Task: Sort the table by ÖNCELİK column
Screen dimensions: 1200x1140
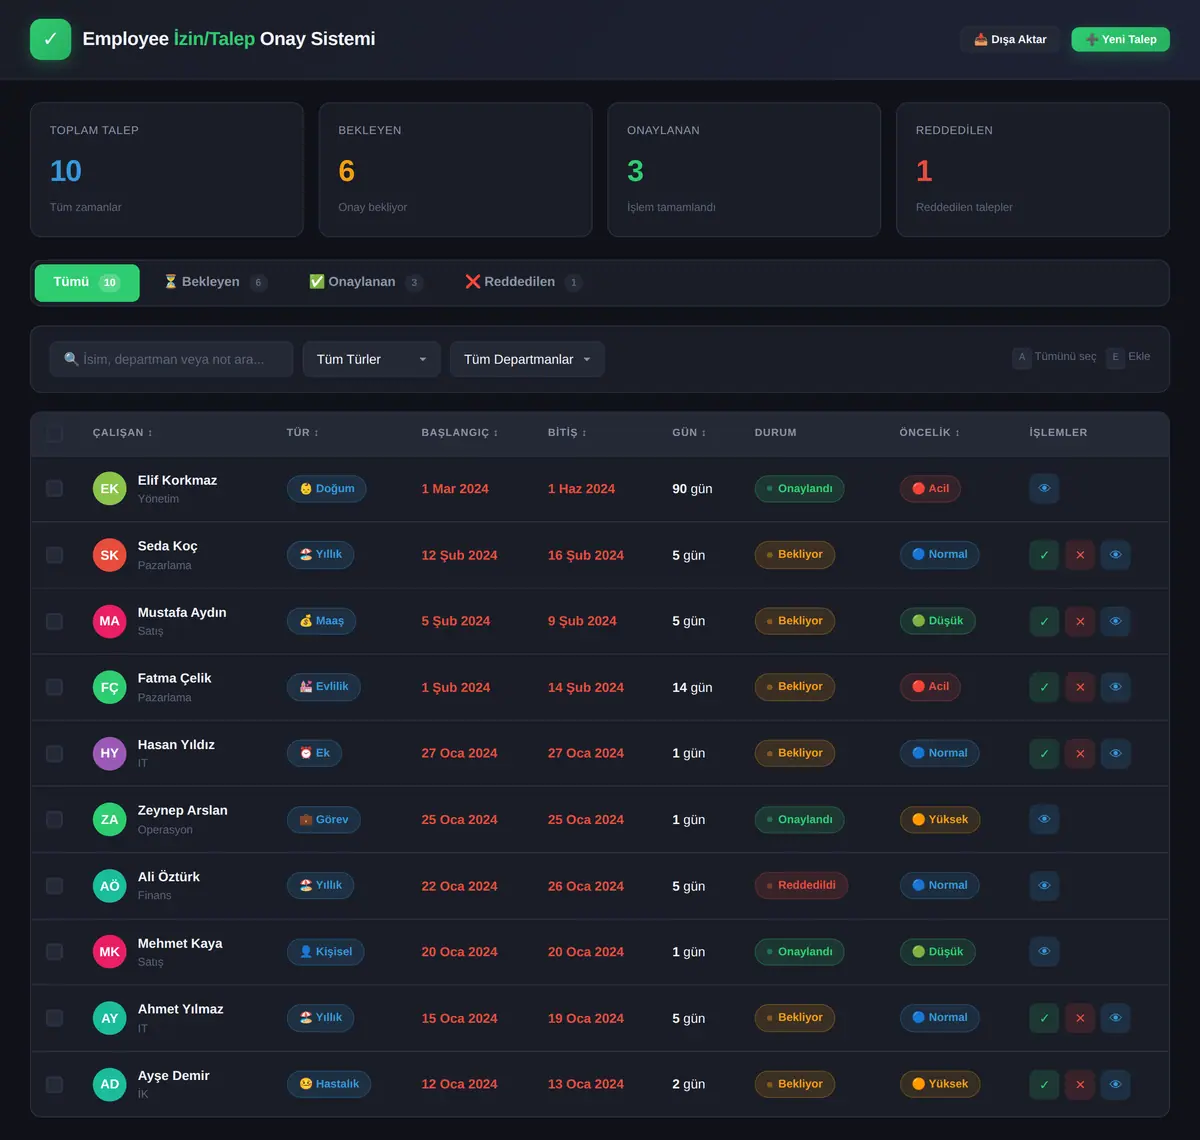Action: (x=930, y=433)
